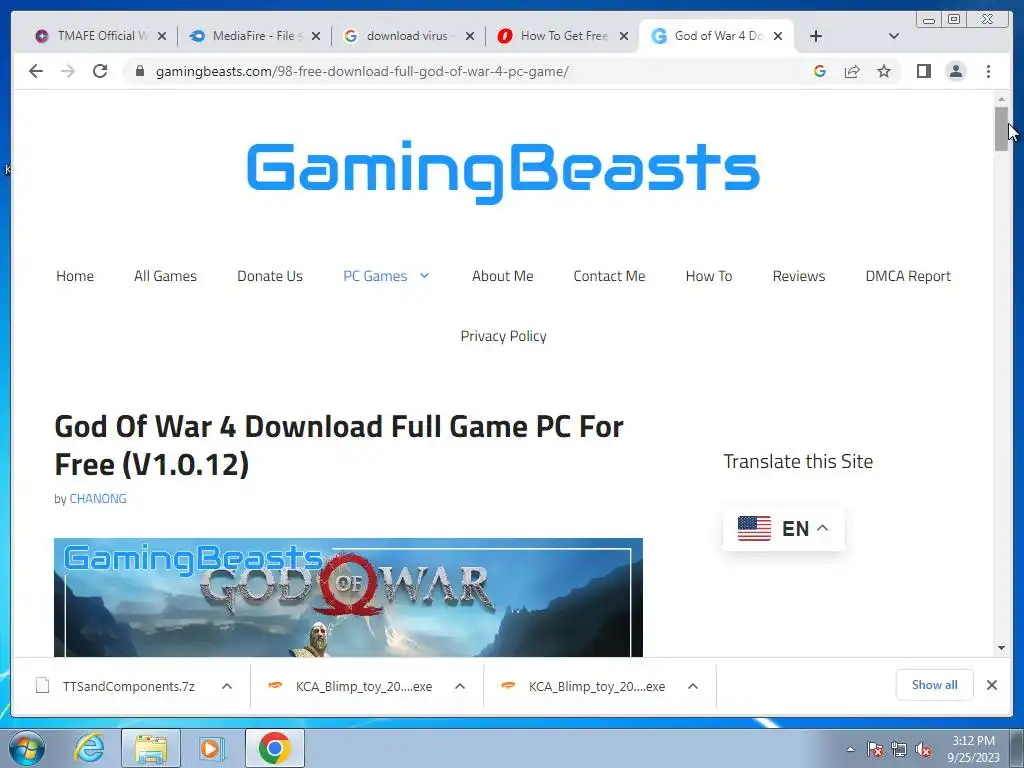Click the Chrome taskbar icon
Viewport: 1024px width, 768px height.
pos(275,748)
